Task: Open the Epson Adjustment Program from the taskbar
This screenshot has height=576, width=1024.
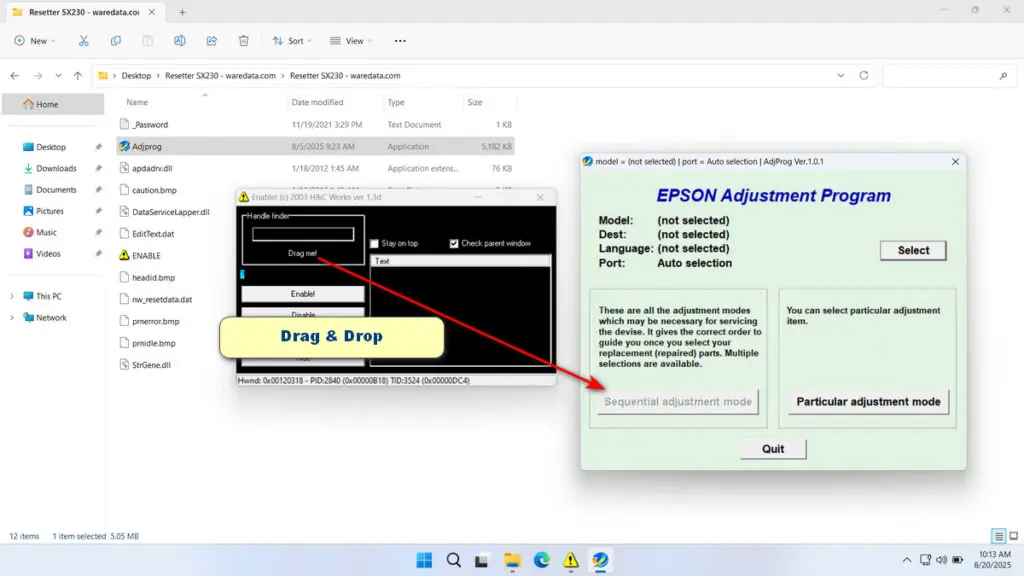Action: click(599, 560)
